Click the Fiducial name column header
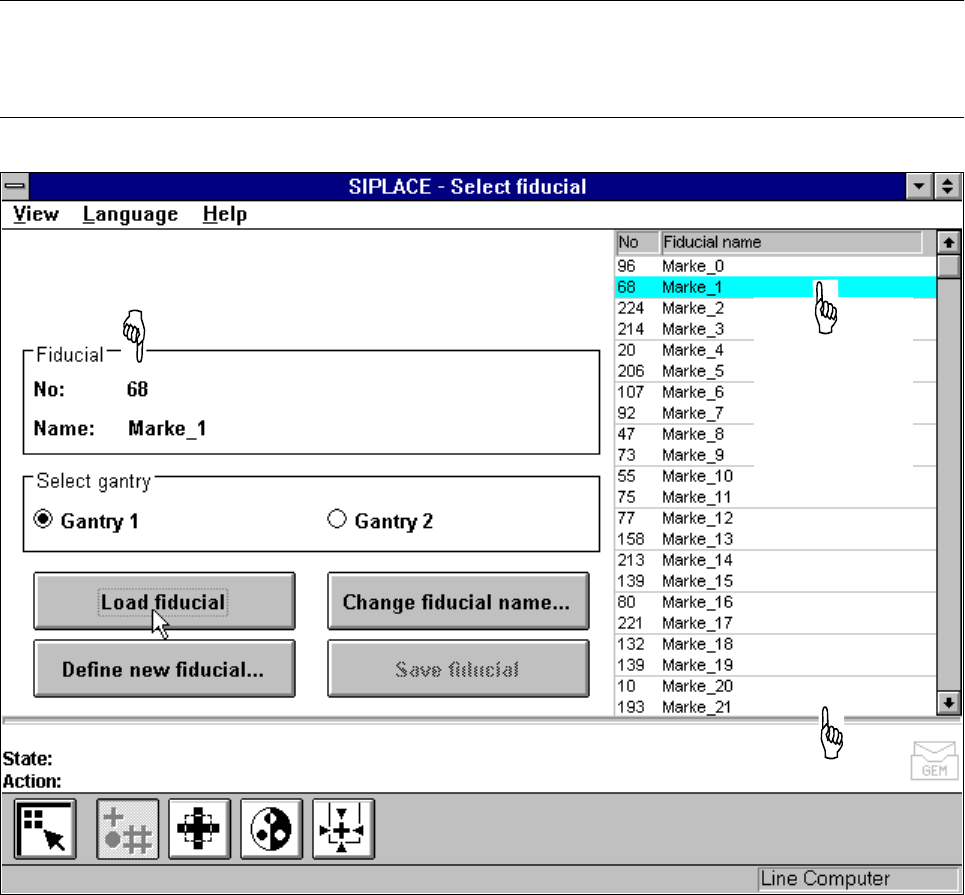This screenshot has height=895, width=965. tap(791, 243)
